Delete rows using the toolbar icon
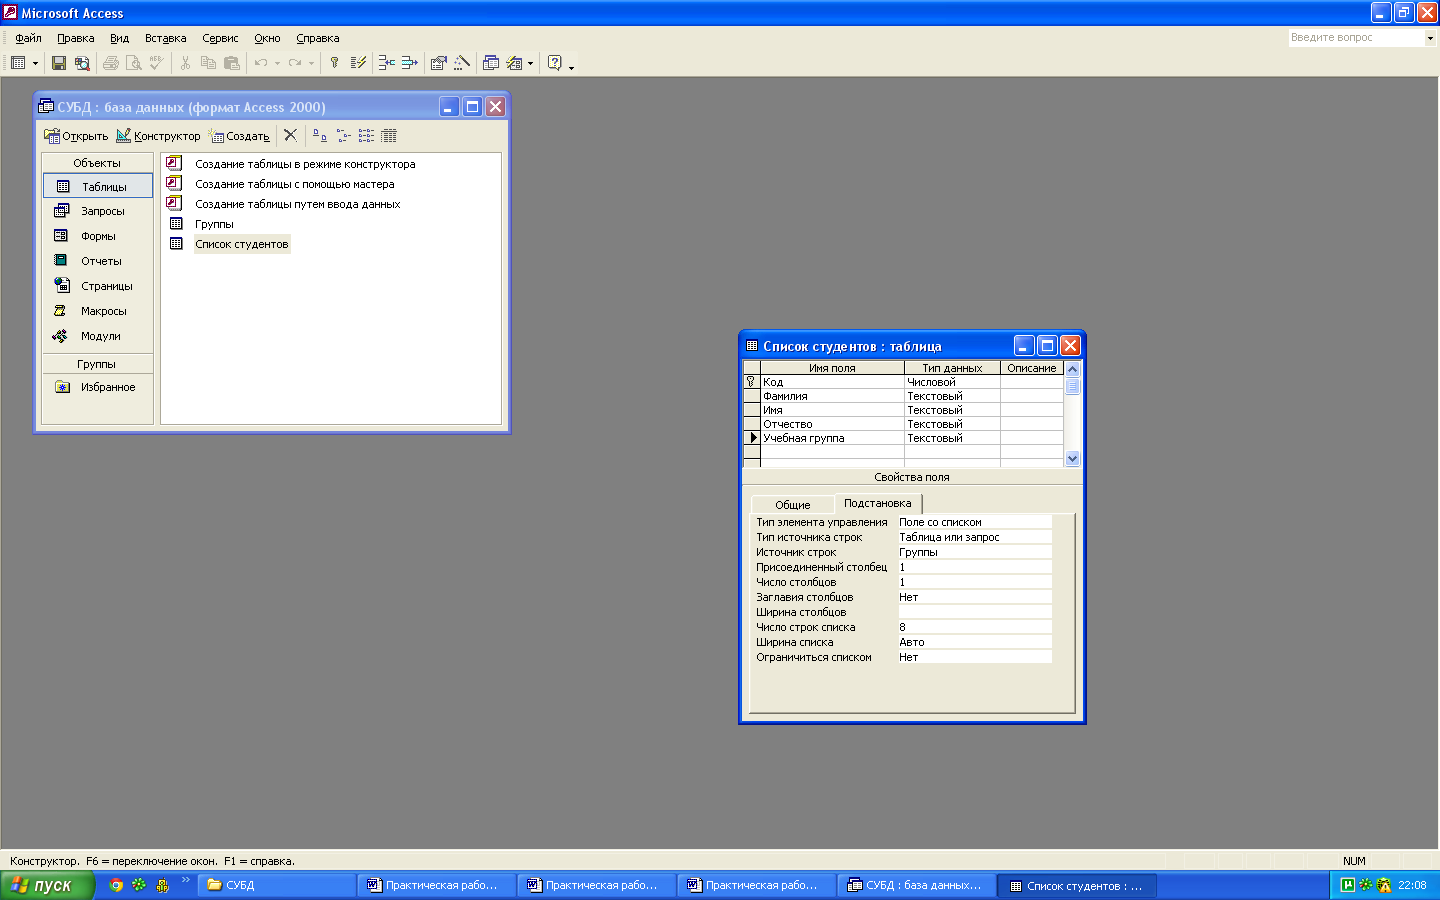Viewport: 1440px width, 900px height. click(409, 63)
